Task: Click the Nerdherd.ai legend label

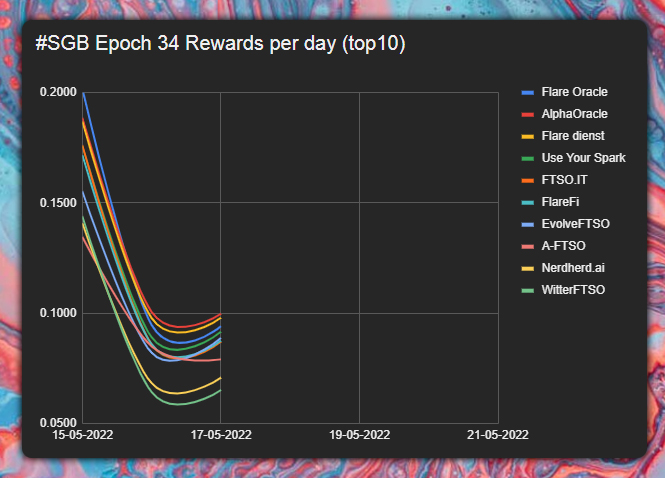Action: click(x=573, y=268)
